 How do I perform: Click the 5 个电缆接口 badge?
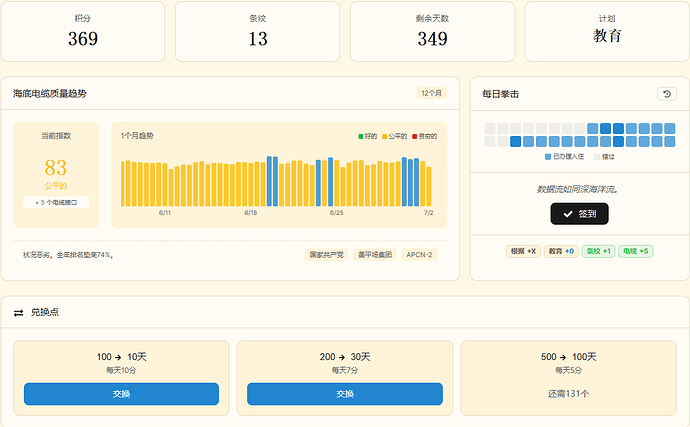56,202
